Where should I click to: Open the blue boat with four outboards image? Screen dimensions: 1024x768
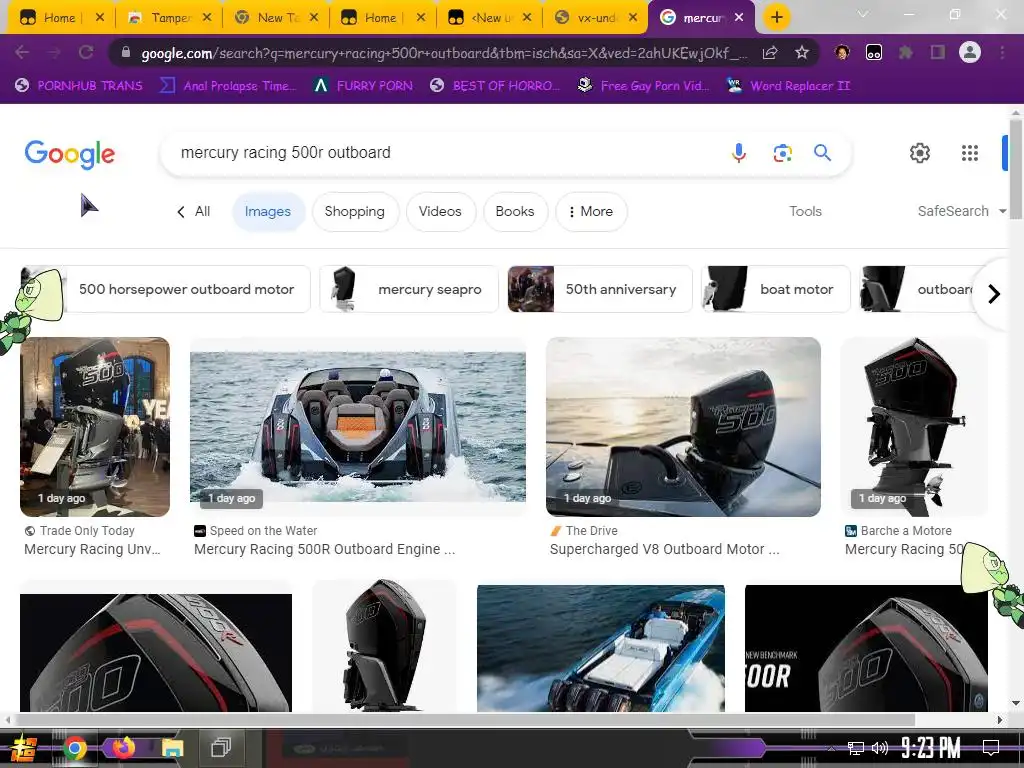click(601, 648)
